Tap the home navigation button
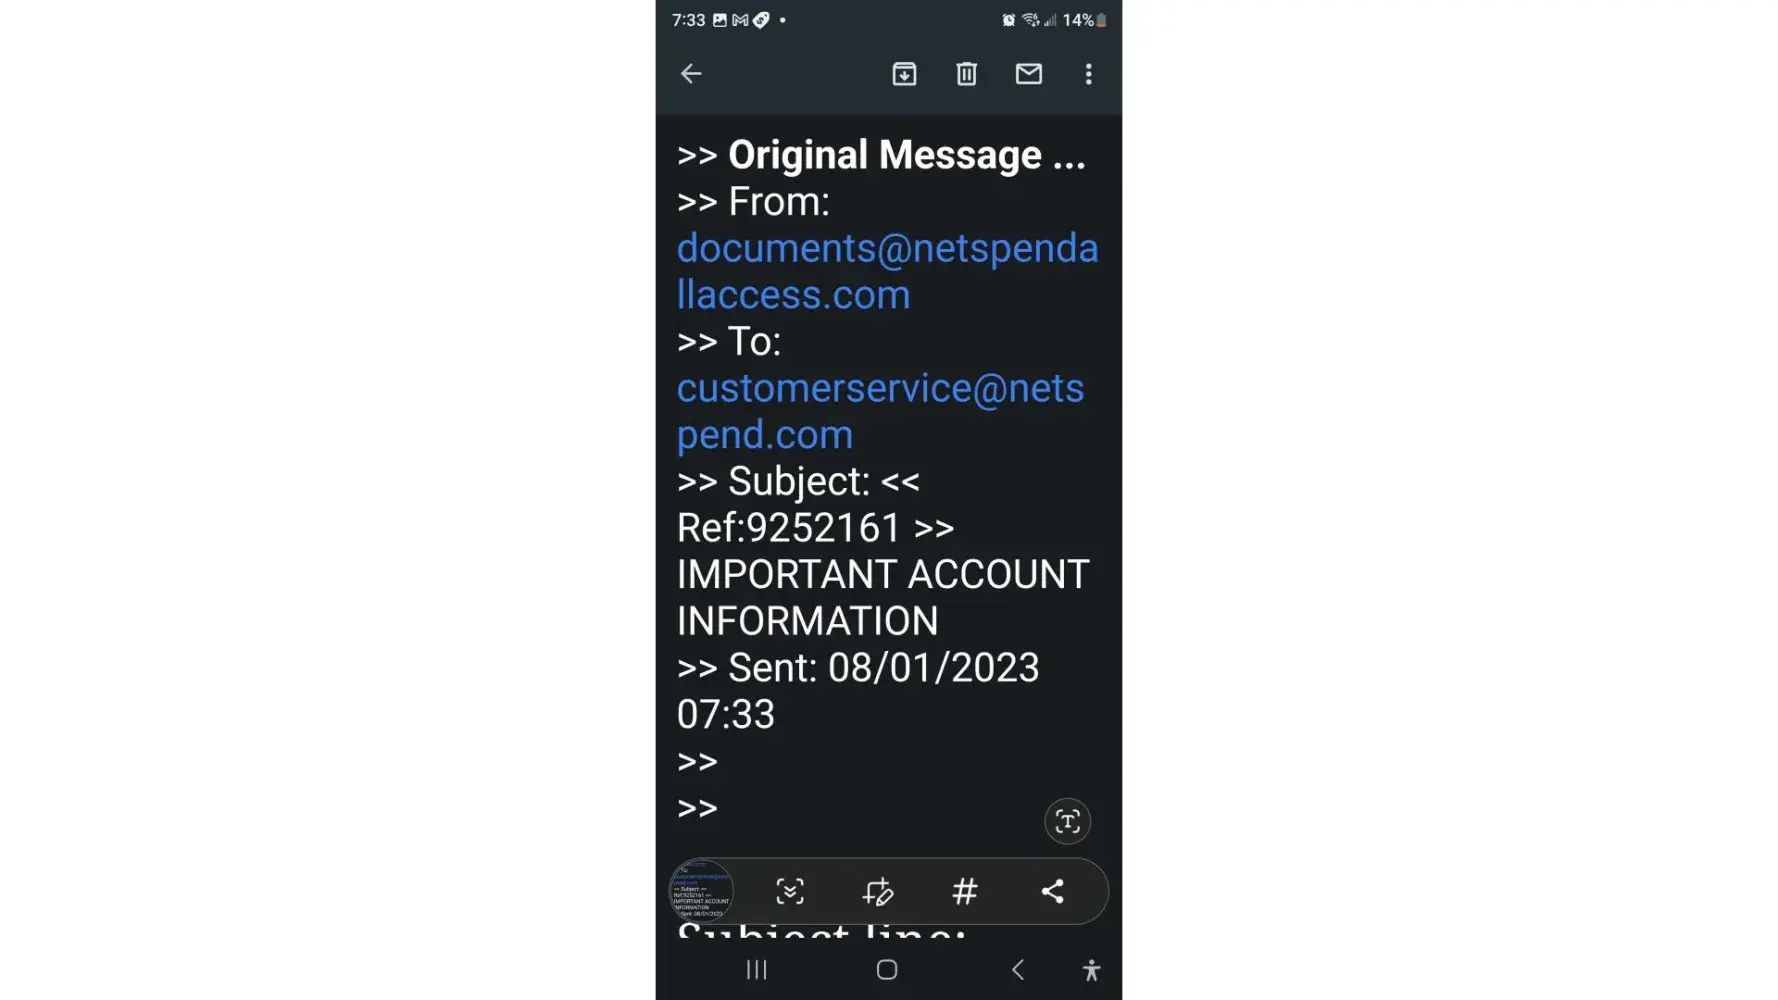Screen dimensions: 1778x1000 click(887, 969)
